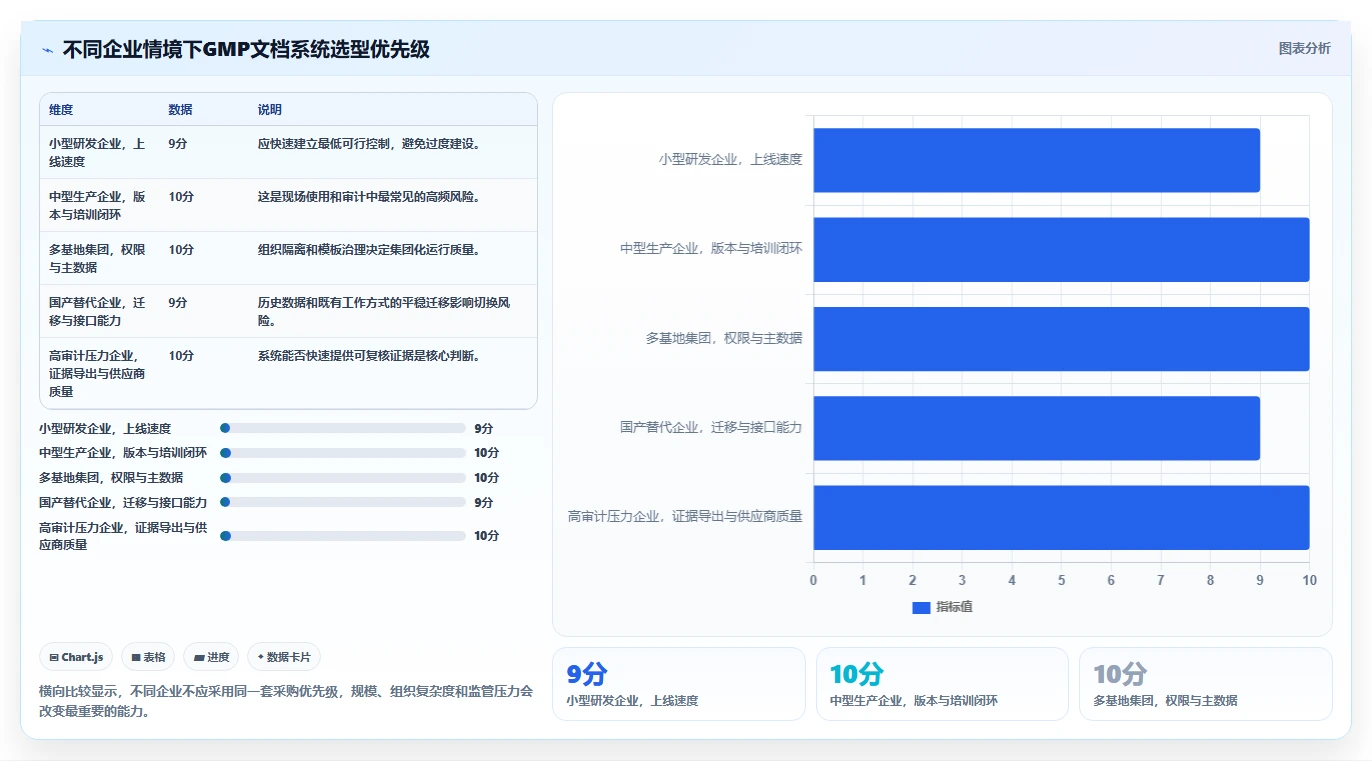1372x761 pixels.
Task: Click progress bar for 国产替代企业，迁移与接口能力
Action: tap(343, 502)
